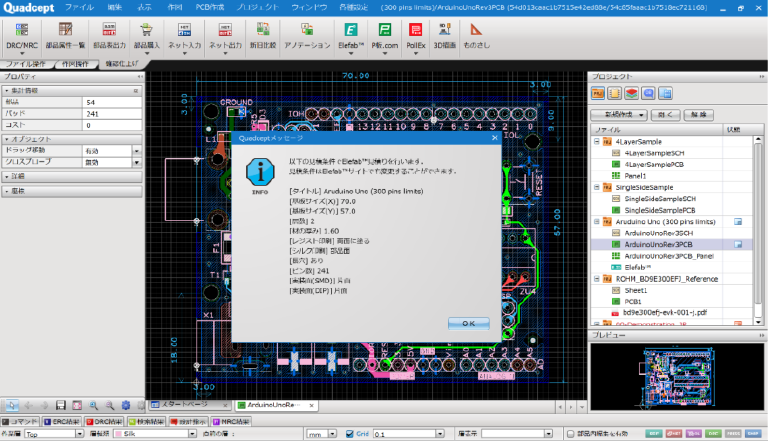
Task: Collapse the 4LayerSample project node
Action: click(597, 142)
